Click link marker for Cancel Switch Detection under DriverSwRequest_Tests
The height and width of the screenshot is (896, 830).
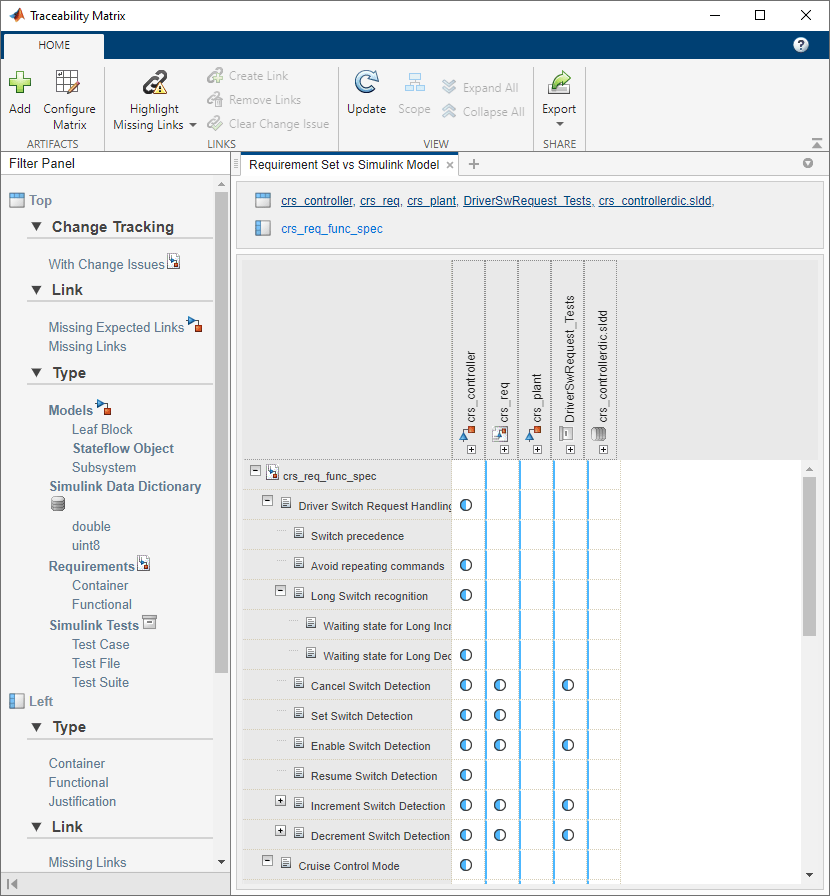568,685
